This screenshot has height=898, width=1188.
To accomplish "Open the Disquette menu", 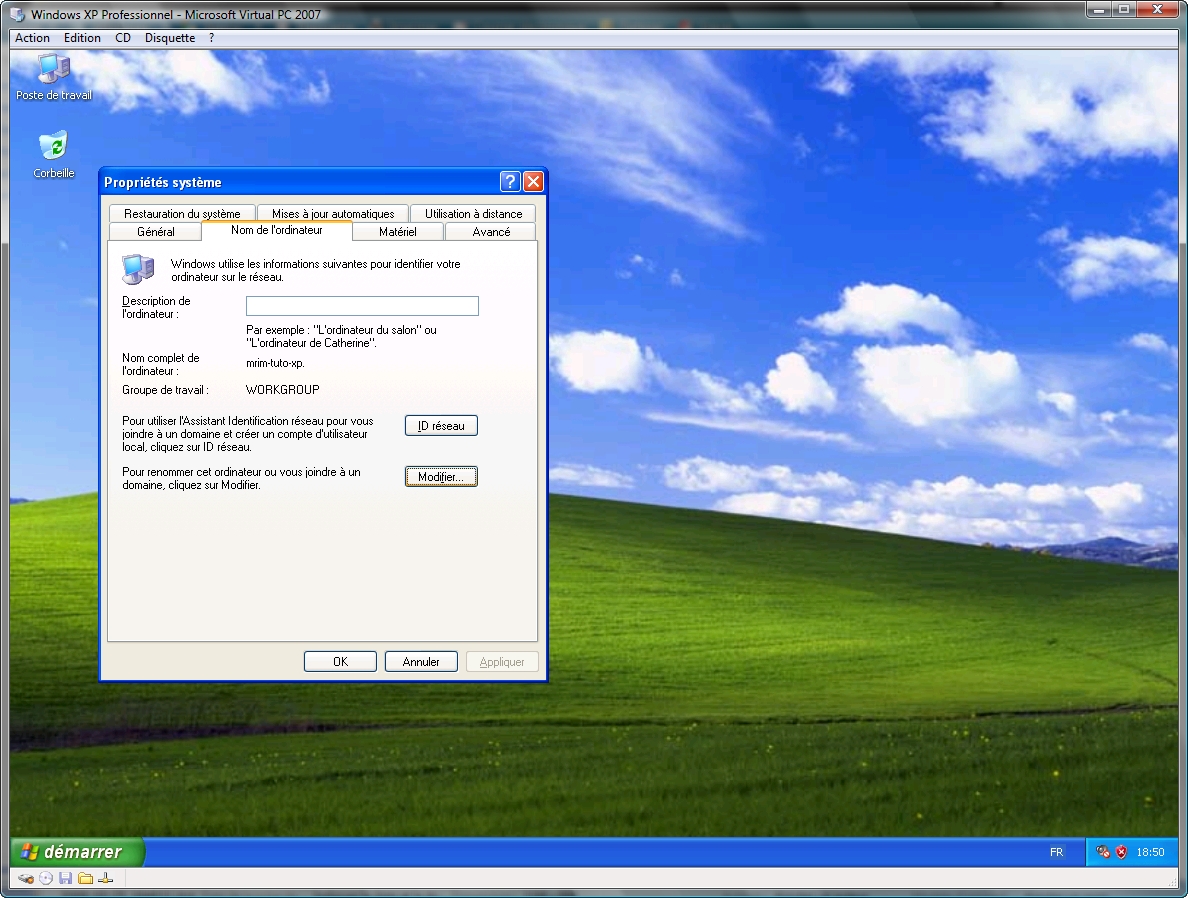I will [170, 38].
